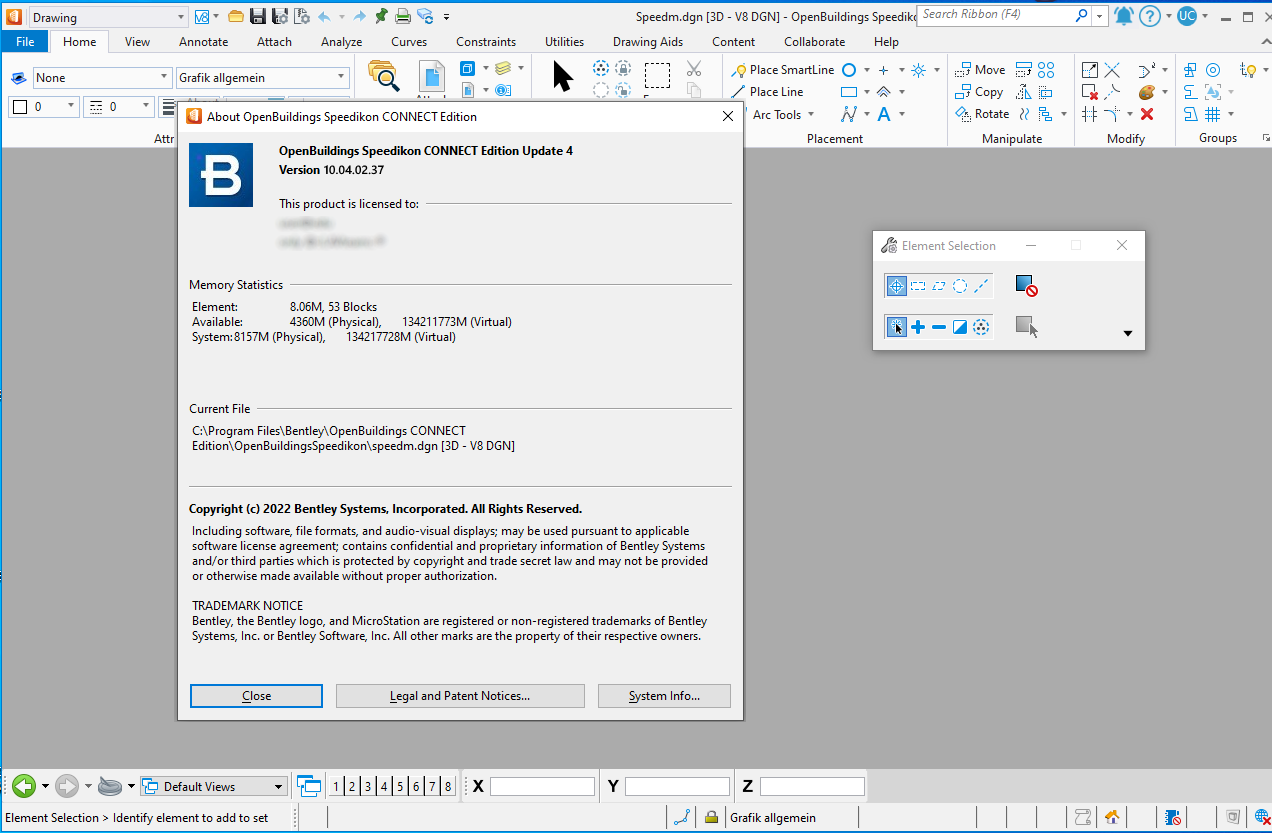Click the Open File folder icon in quick access toolbar
The width and height of the screenshot is (1272, 833).
(x=236, y=16)
